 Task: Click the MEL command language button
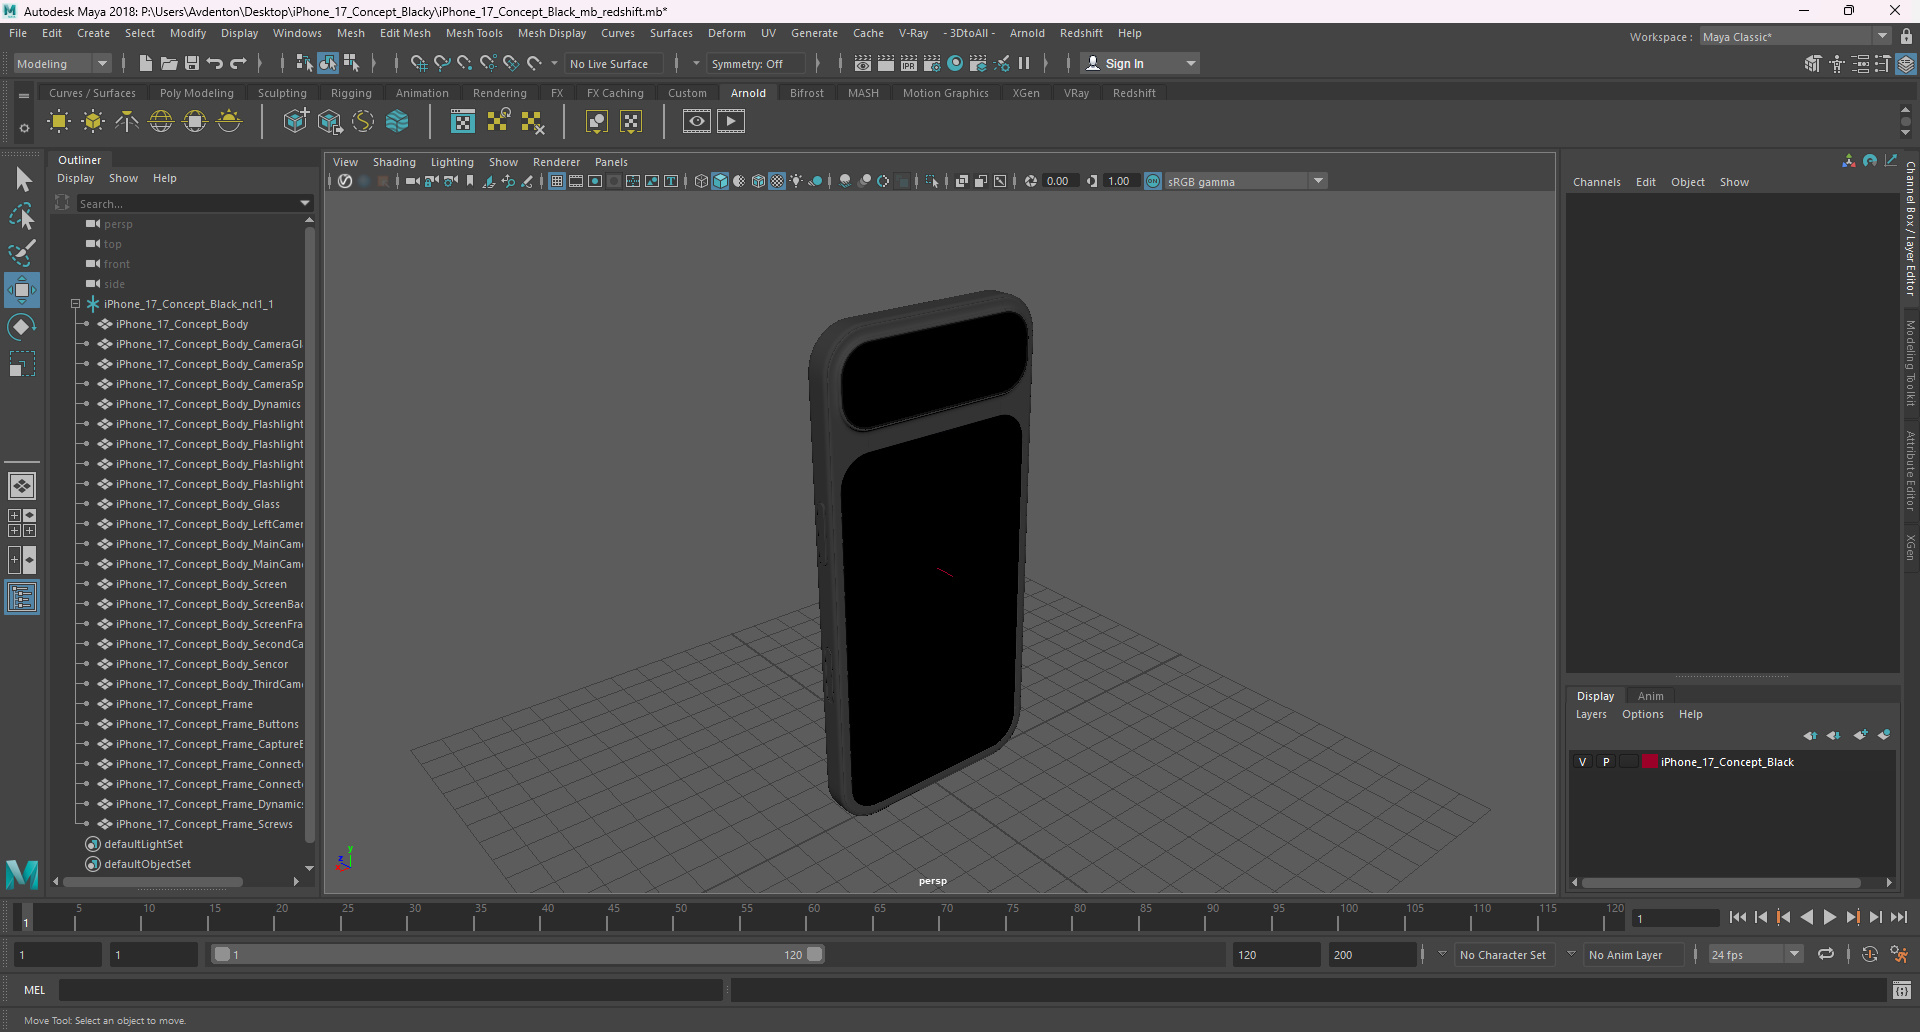pos(35,990)
